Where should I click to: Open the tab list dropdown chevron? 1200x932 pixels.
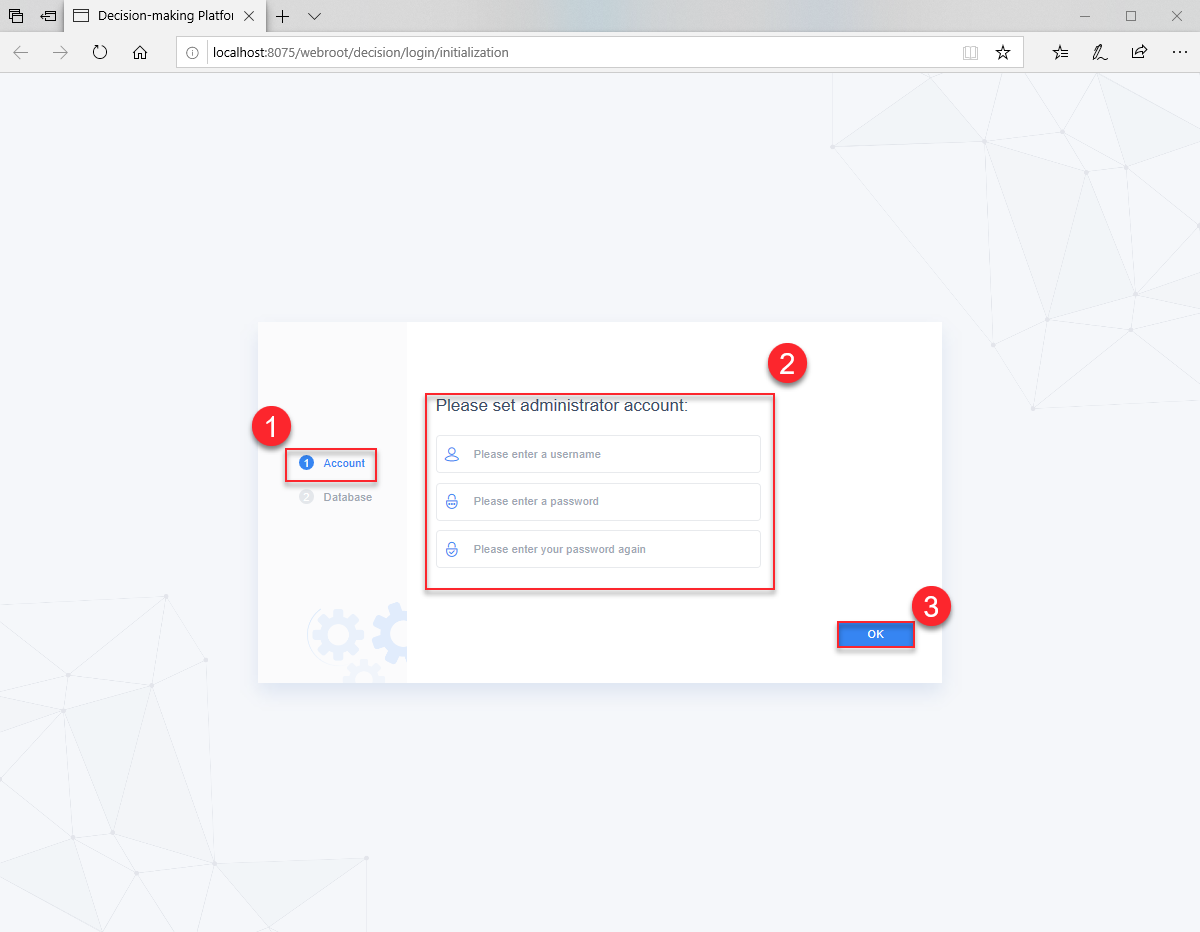(313, 16)
